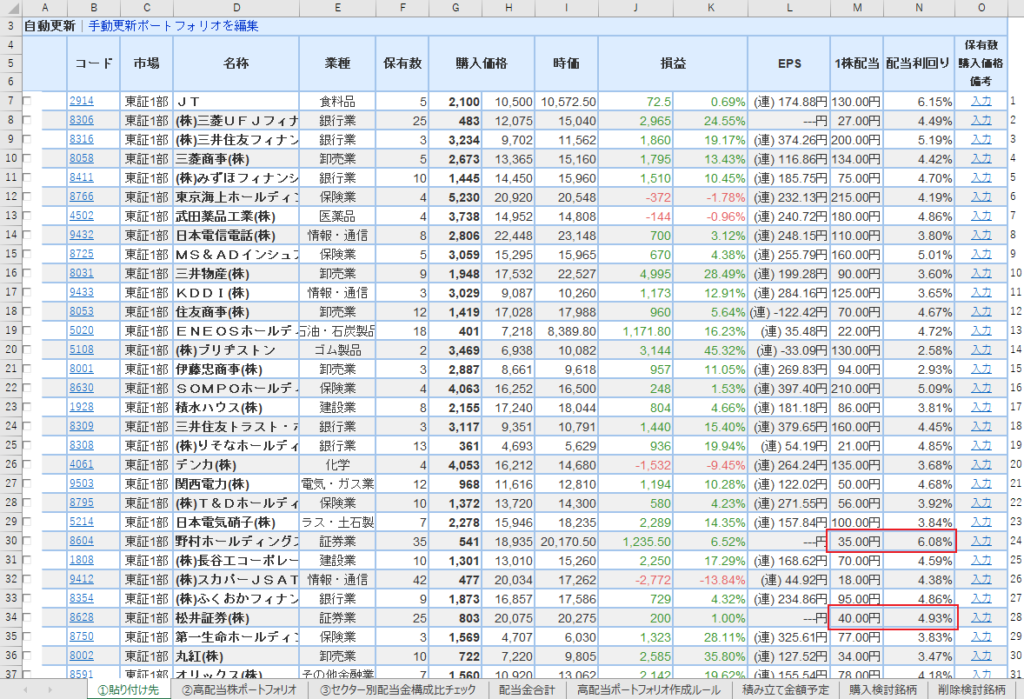Select row header 7

click(11, 101)
